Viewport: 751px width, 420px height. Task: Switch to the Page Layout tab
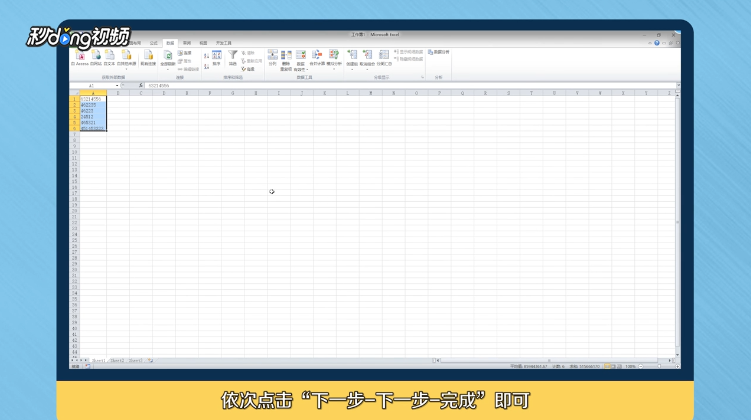coord(137,43)
